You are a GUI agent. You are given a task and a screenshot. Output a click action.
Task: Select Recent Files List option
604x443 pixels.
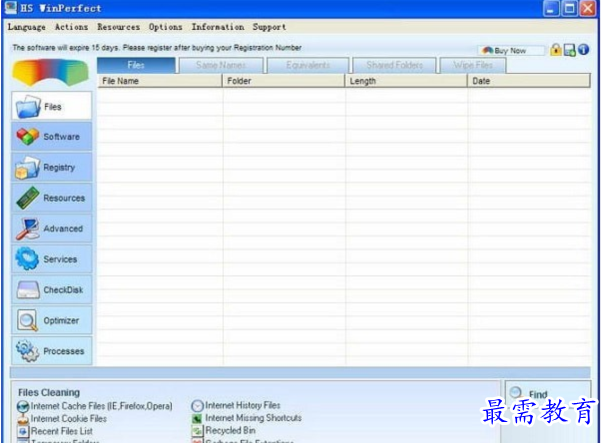click(x=55, y=431)
